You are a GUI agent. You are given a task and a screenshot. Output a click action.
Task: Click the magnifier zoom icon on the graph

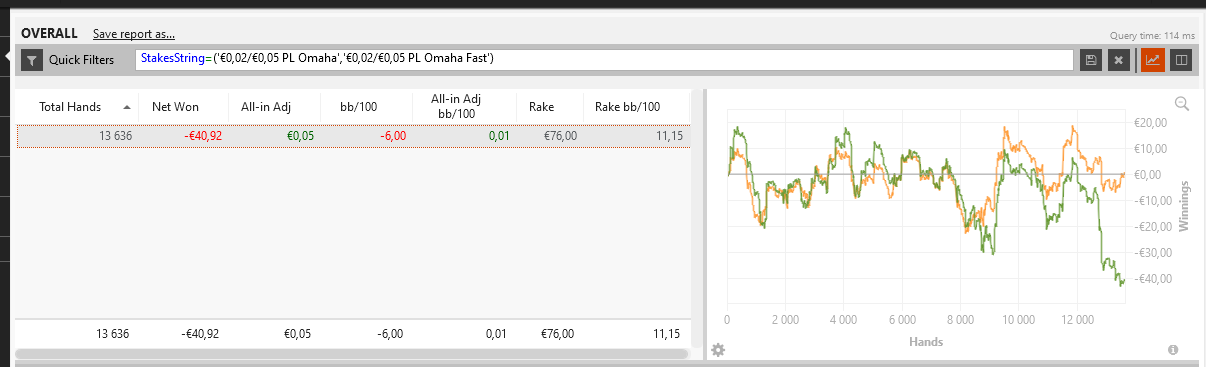click(1181, 104)
